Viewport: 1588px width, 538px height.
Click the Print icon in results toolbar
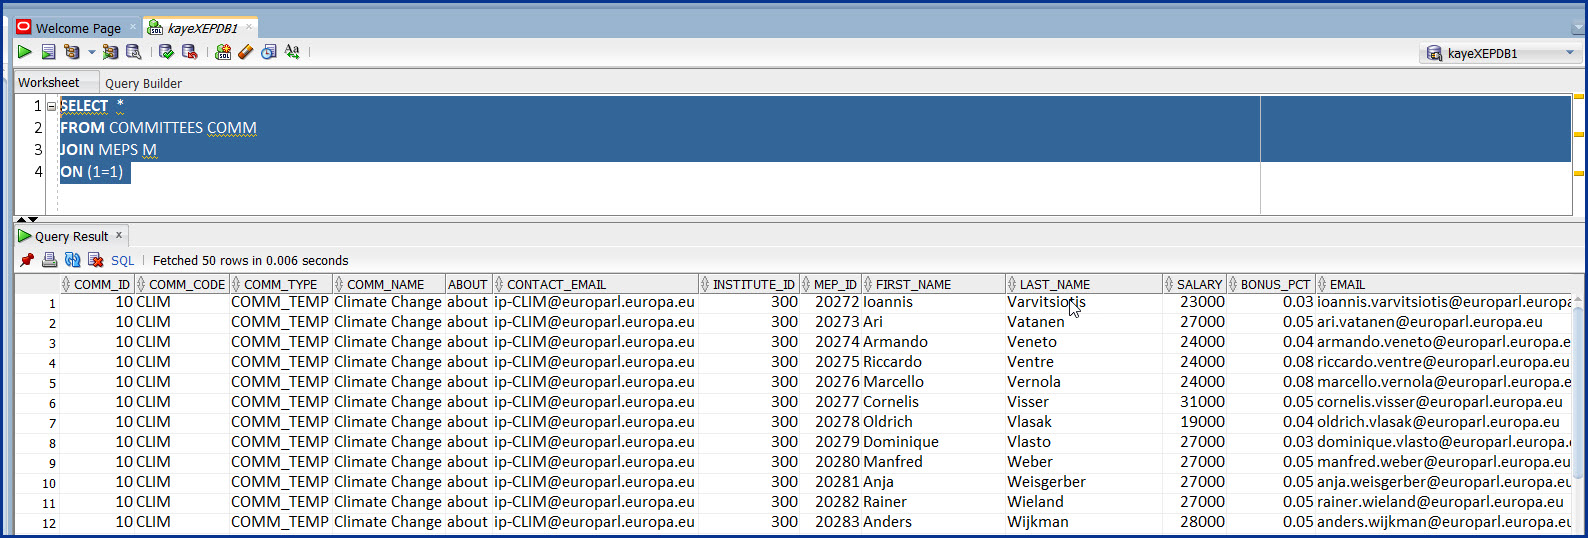pos(50,260)
